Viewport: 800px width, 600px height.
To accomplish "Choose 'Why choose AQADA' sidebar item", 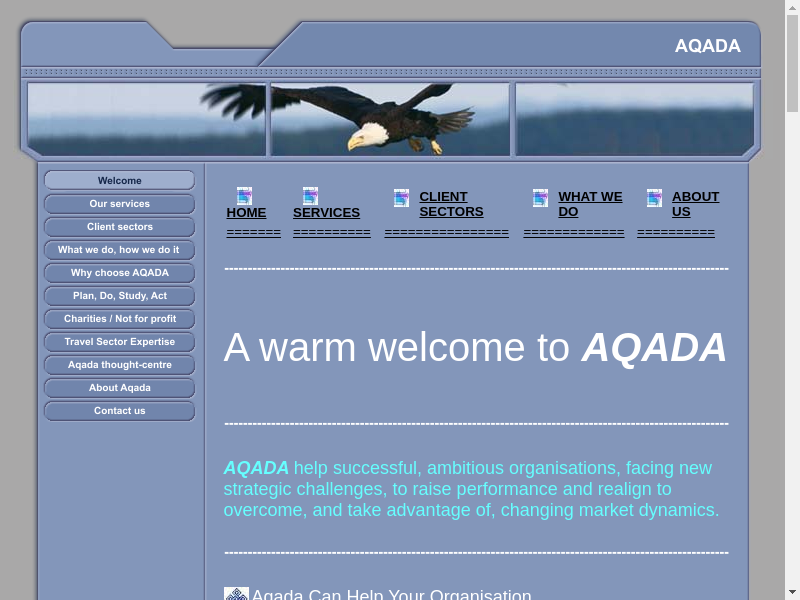I will pos(119,273).
